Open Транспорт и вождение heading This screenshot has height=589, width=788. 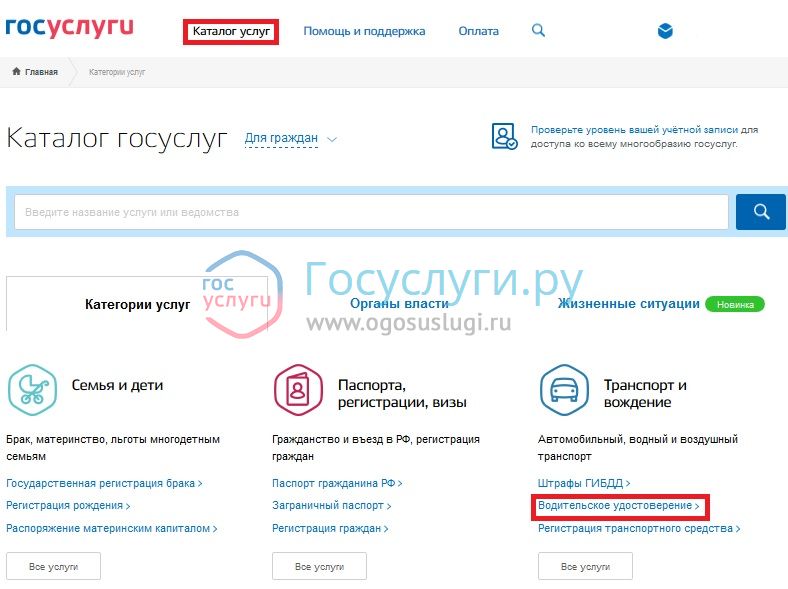[x=645, y=394]
